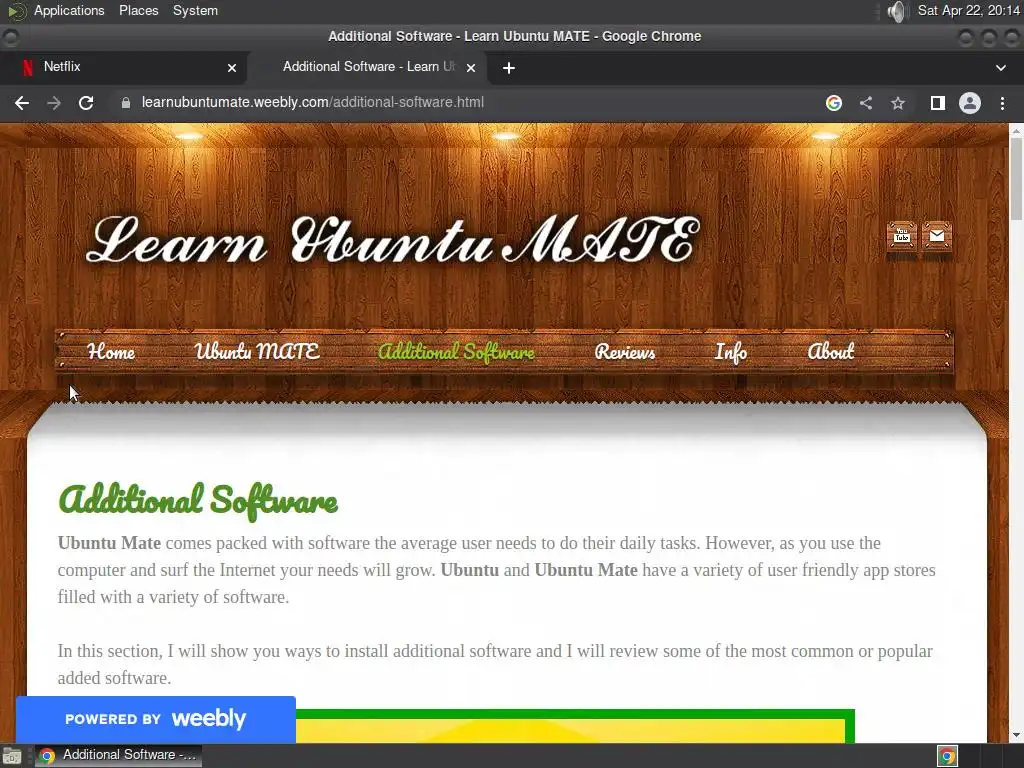
Task: Click the Chrome icon in the bottom-right panel
Action: (x=947, y=756)
